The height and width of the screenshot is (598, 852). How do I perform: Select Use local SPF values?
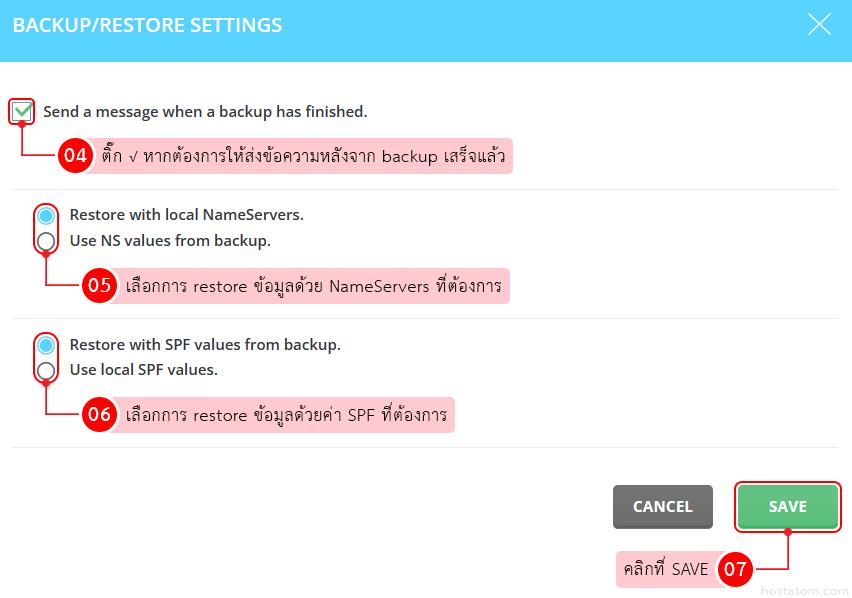pyautogui.click(x=46, y=371)
